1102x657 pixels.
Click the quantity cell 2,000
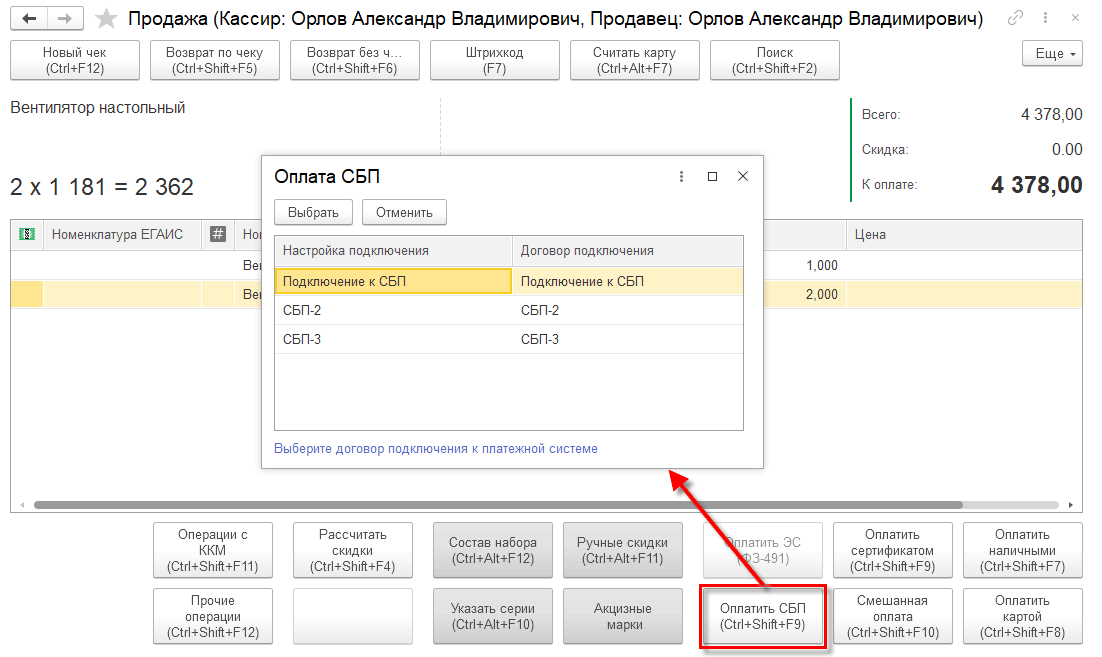[x=804, y=294]
